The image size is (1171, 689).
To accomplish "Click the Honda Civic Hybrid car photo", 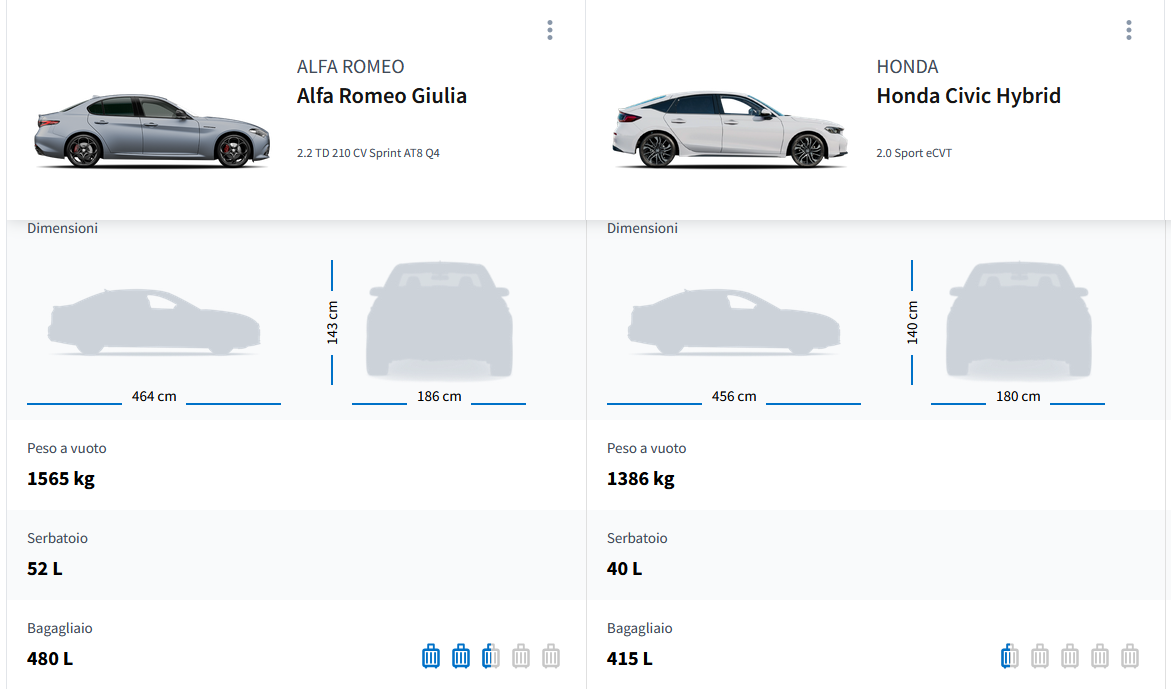I will (x=730, y=130).
